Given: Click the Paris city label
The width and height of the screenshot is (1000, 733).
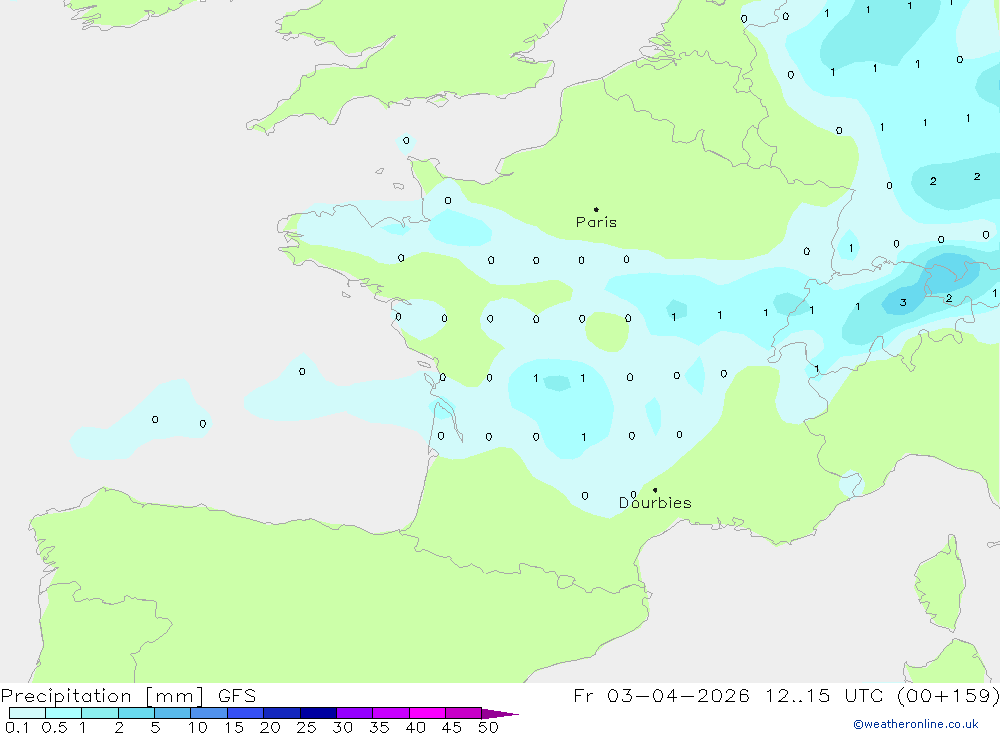Looking at the screenshot, I should pyautogui.click(x=596, y=222).
